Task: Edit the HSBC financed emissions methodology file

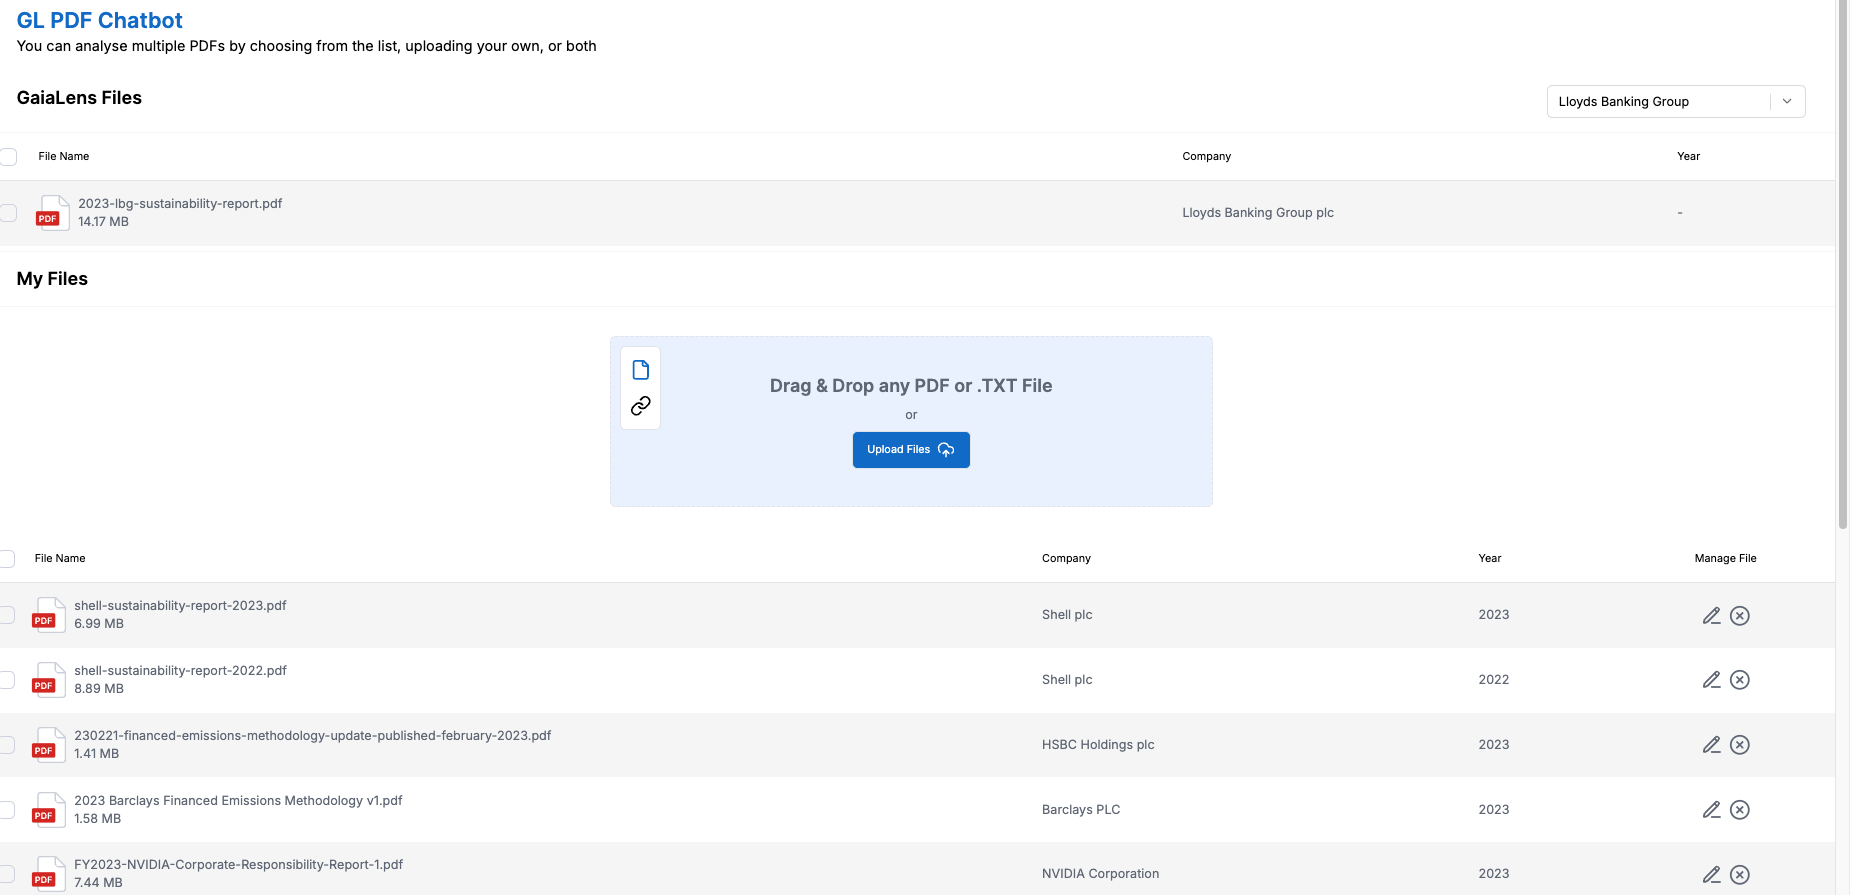Action: pyautogui.click(x=1711, y=745)
